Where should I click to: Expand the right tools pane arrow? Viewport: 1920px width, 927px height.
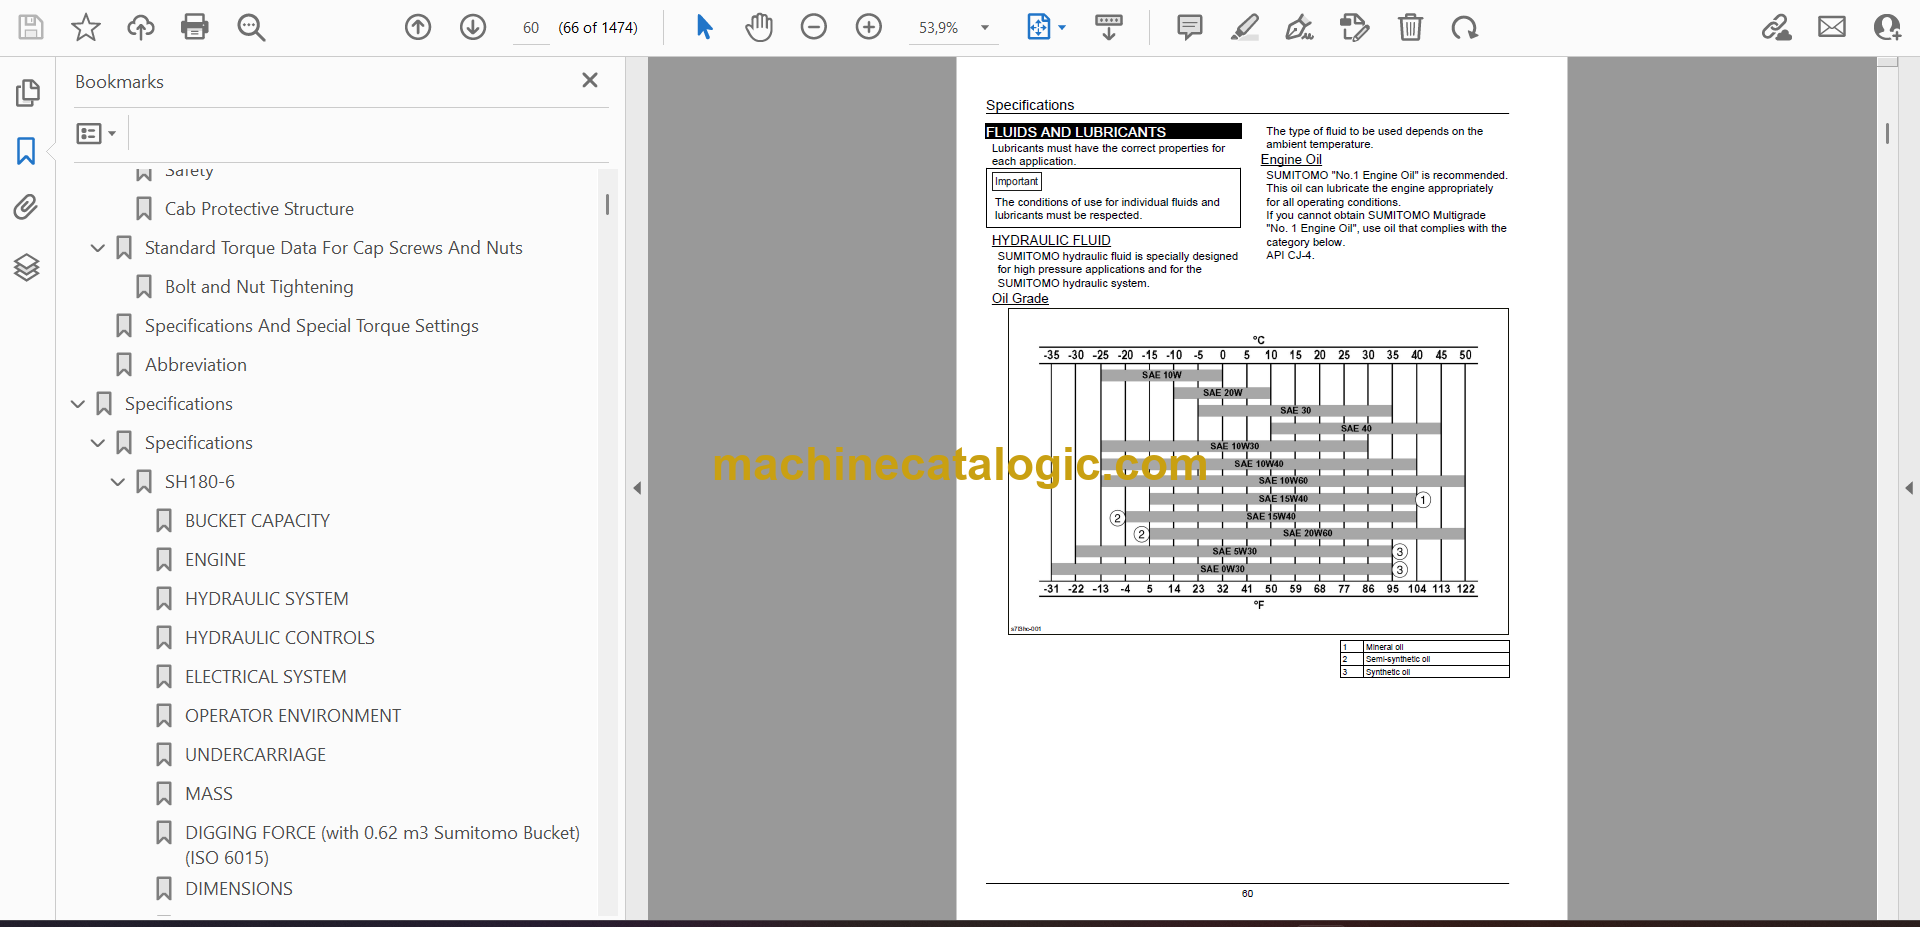click(1909, 488)
